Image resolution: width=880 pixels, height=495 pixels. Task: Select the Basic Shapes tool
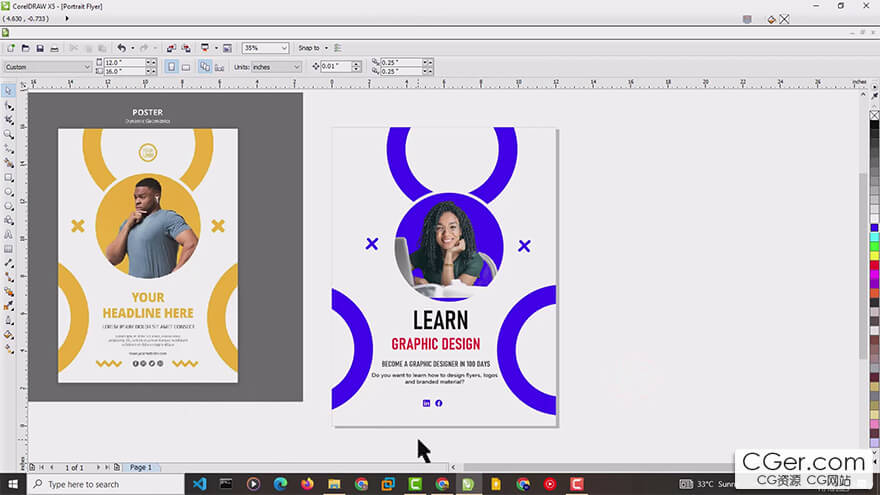pyautogui.click(x=8, y=221)
